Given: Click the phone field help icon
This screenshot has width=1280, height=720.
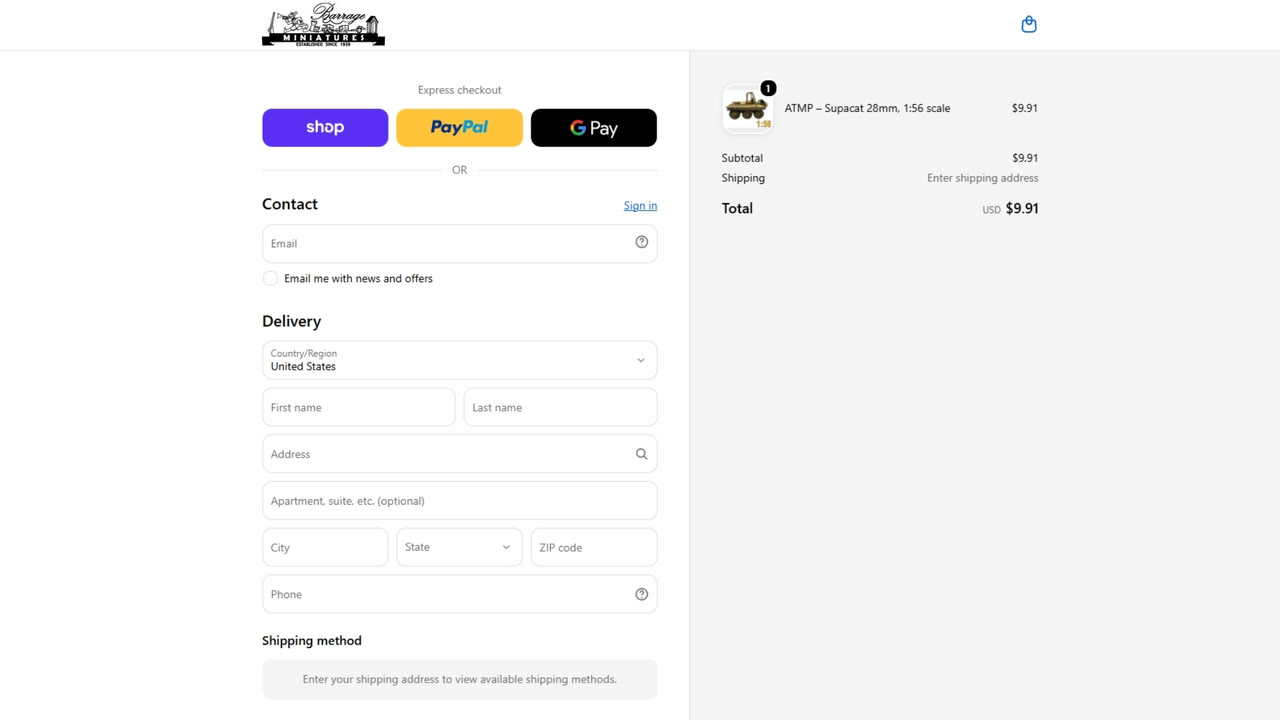Looking at the screenshot, I should point(642,594).
